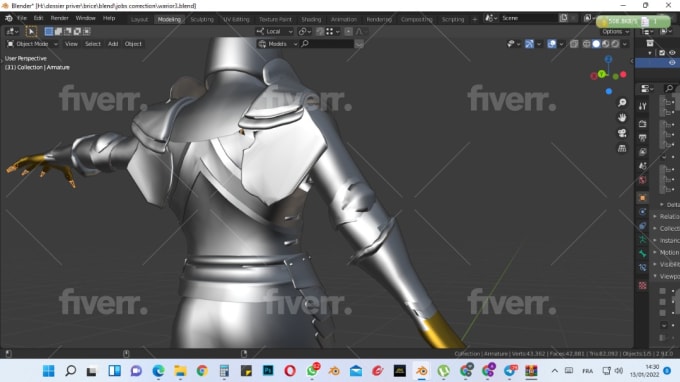Open the Options dropdown
This screenshot has height=382, width=680.
click(615, 31)
